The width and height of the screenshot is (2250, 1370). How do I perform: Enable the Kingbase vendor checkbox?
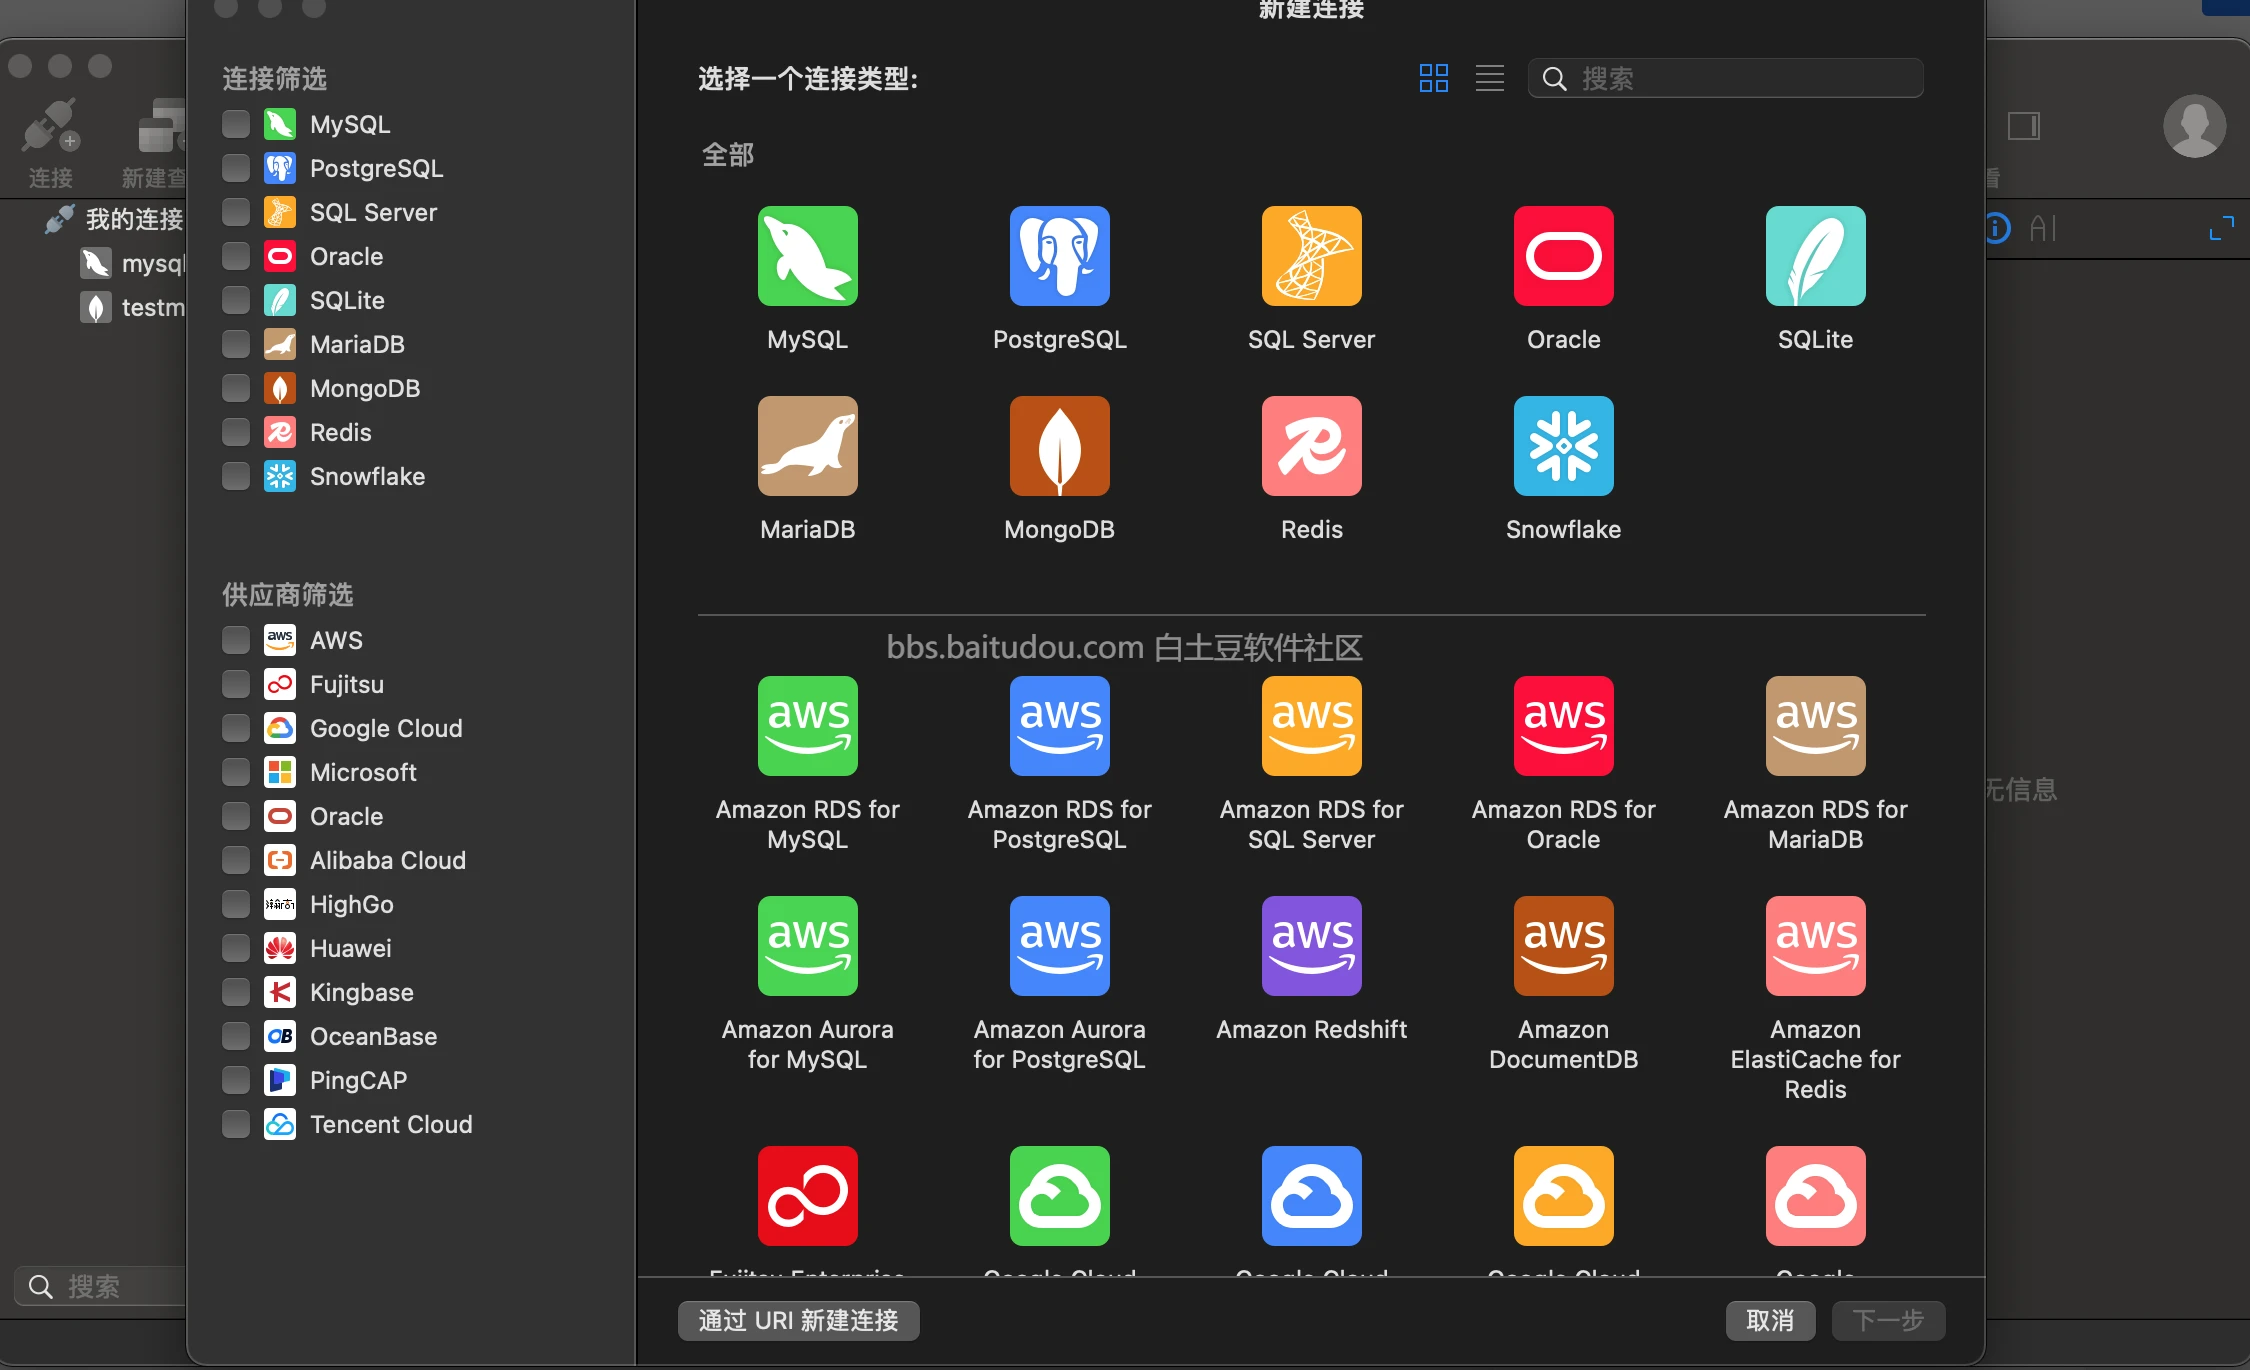(236, 992)
